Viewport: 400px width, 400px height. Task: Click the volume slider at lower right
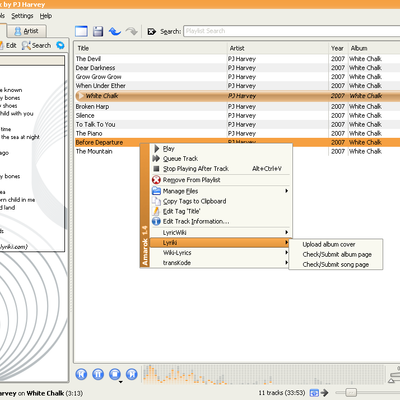(394, 375)
